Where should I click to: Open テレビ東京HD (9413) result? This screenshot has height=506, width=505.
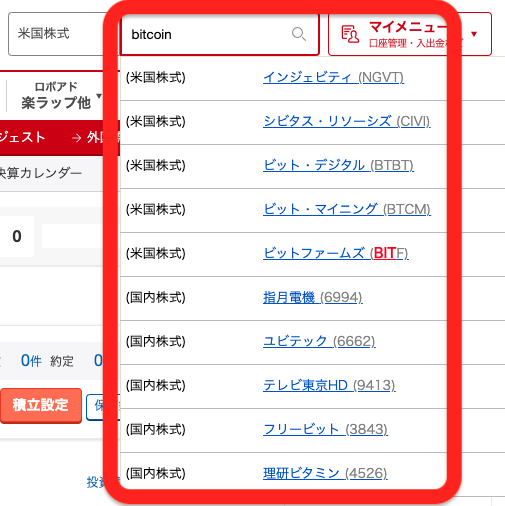[329, 386]
